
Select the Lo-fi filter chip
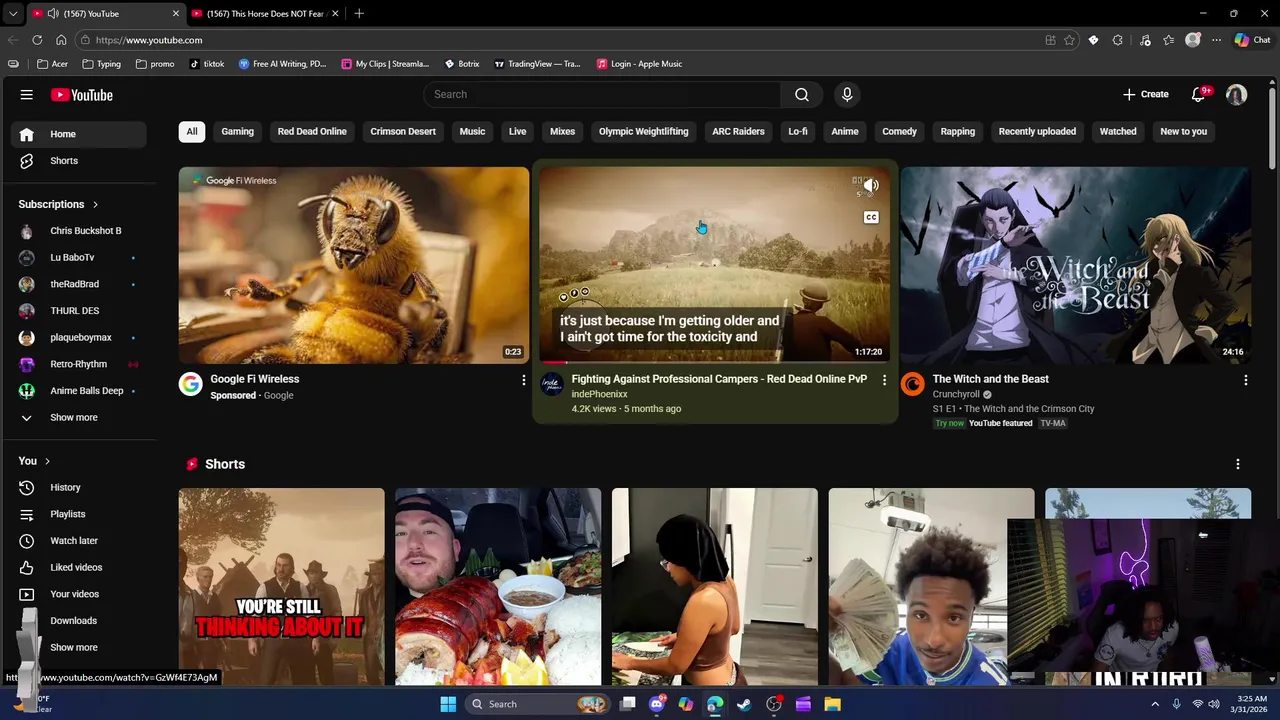click(x=798, y=131)
